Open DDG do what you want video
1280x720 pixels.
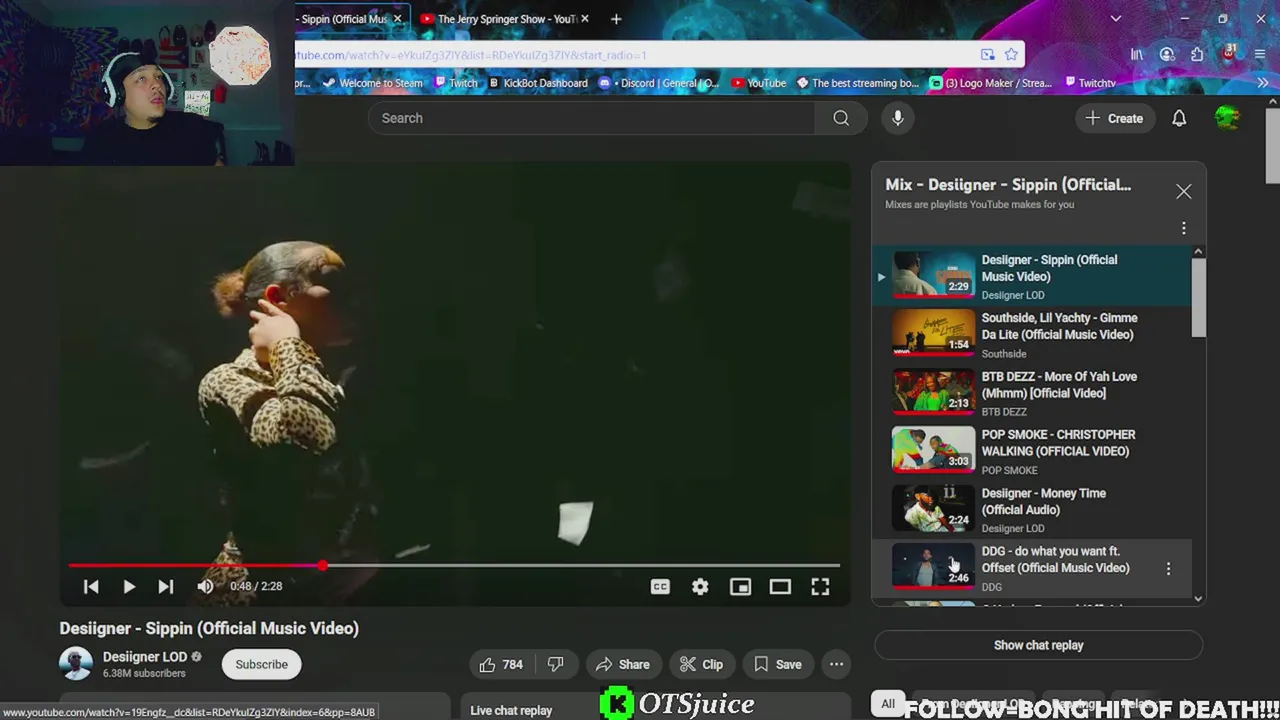pyautogui.click(x=1032, y=568)
